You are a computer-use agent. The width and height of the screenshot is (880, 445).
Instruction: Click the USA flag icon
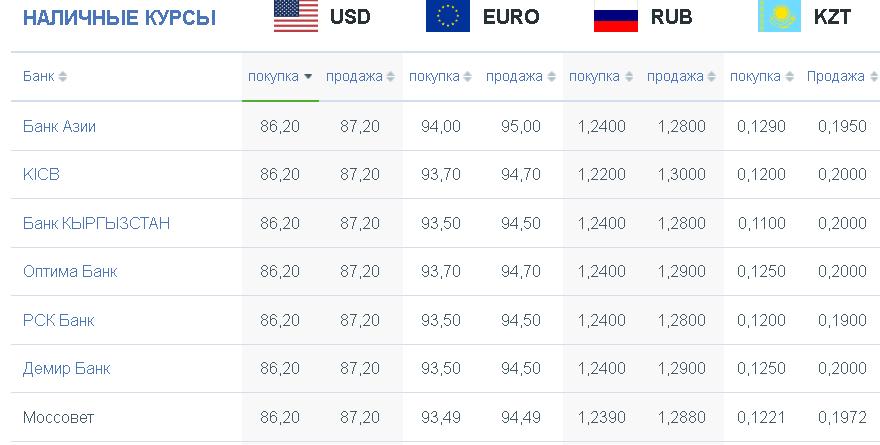point(296,16)
